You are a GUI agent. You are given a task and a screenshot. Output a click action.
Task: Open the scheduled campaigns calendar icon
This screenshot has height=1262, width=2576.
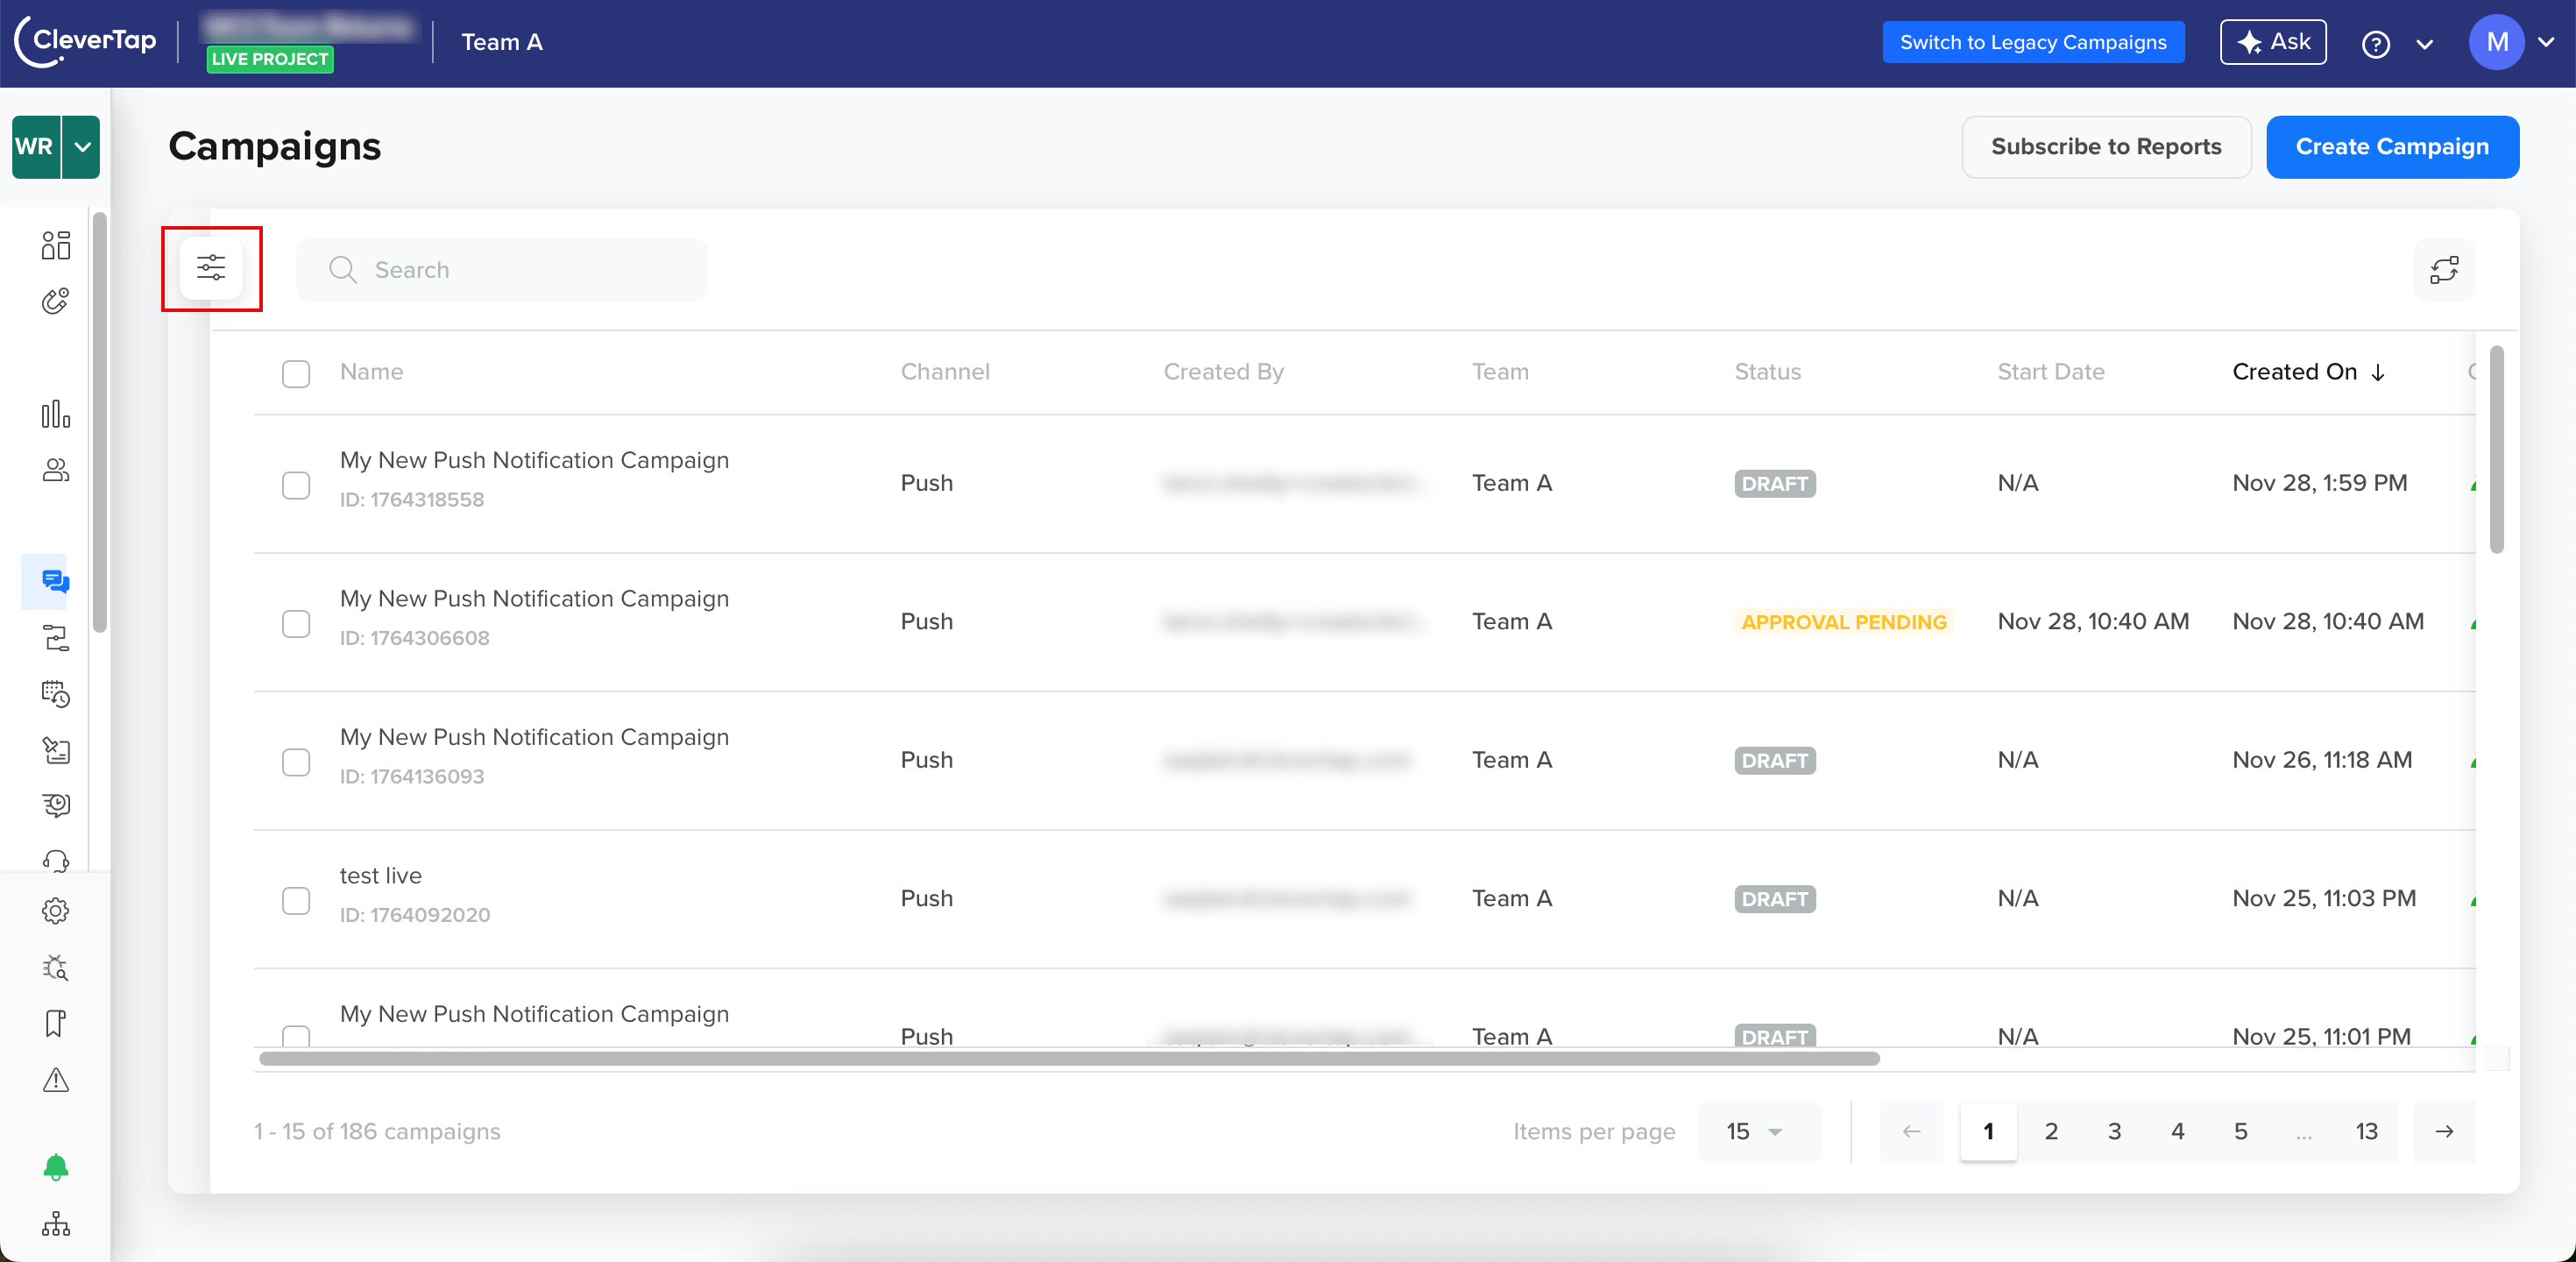(56, 696)
